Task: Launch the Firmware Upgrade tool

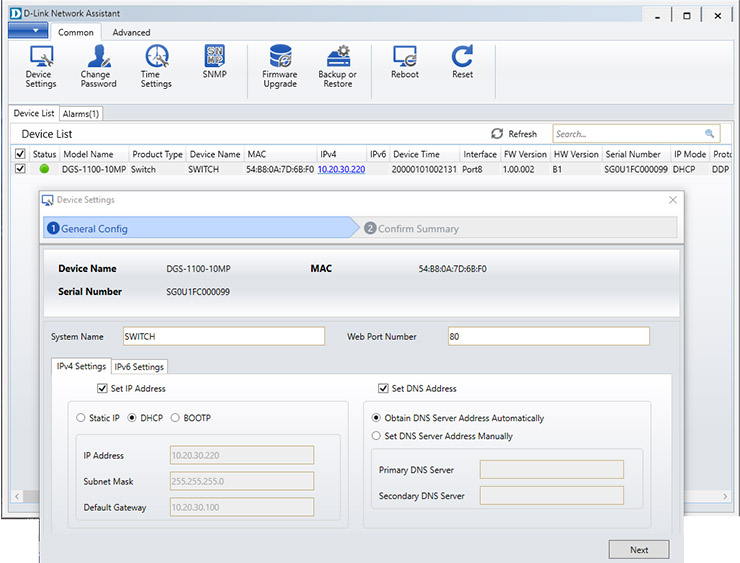Action: tap(280, 66)
